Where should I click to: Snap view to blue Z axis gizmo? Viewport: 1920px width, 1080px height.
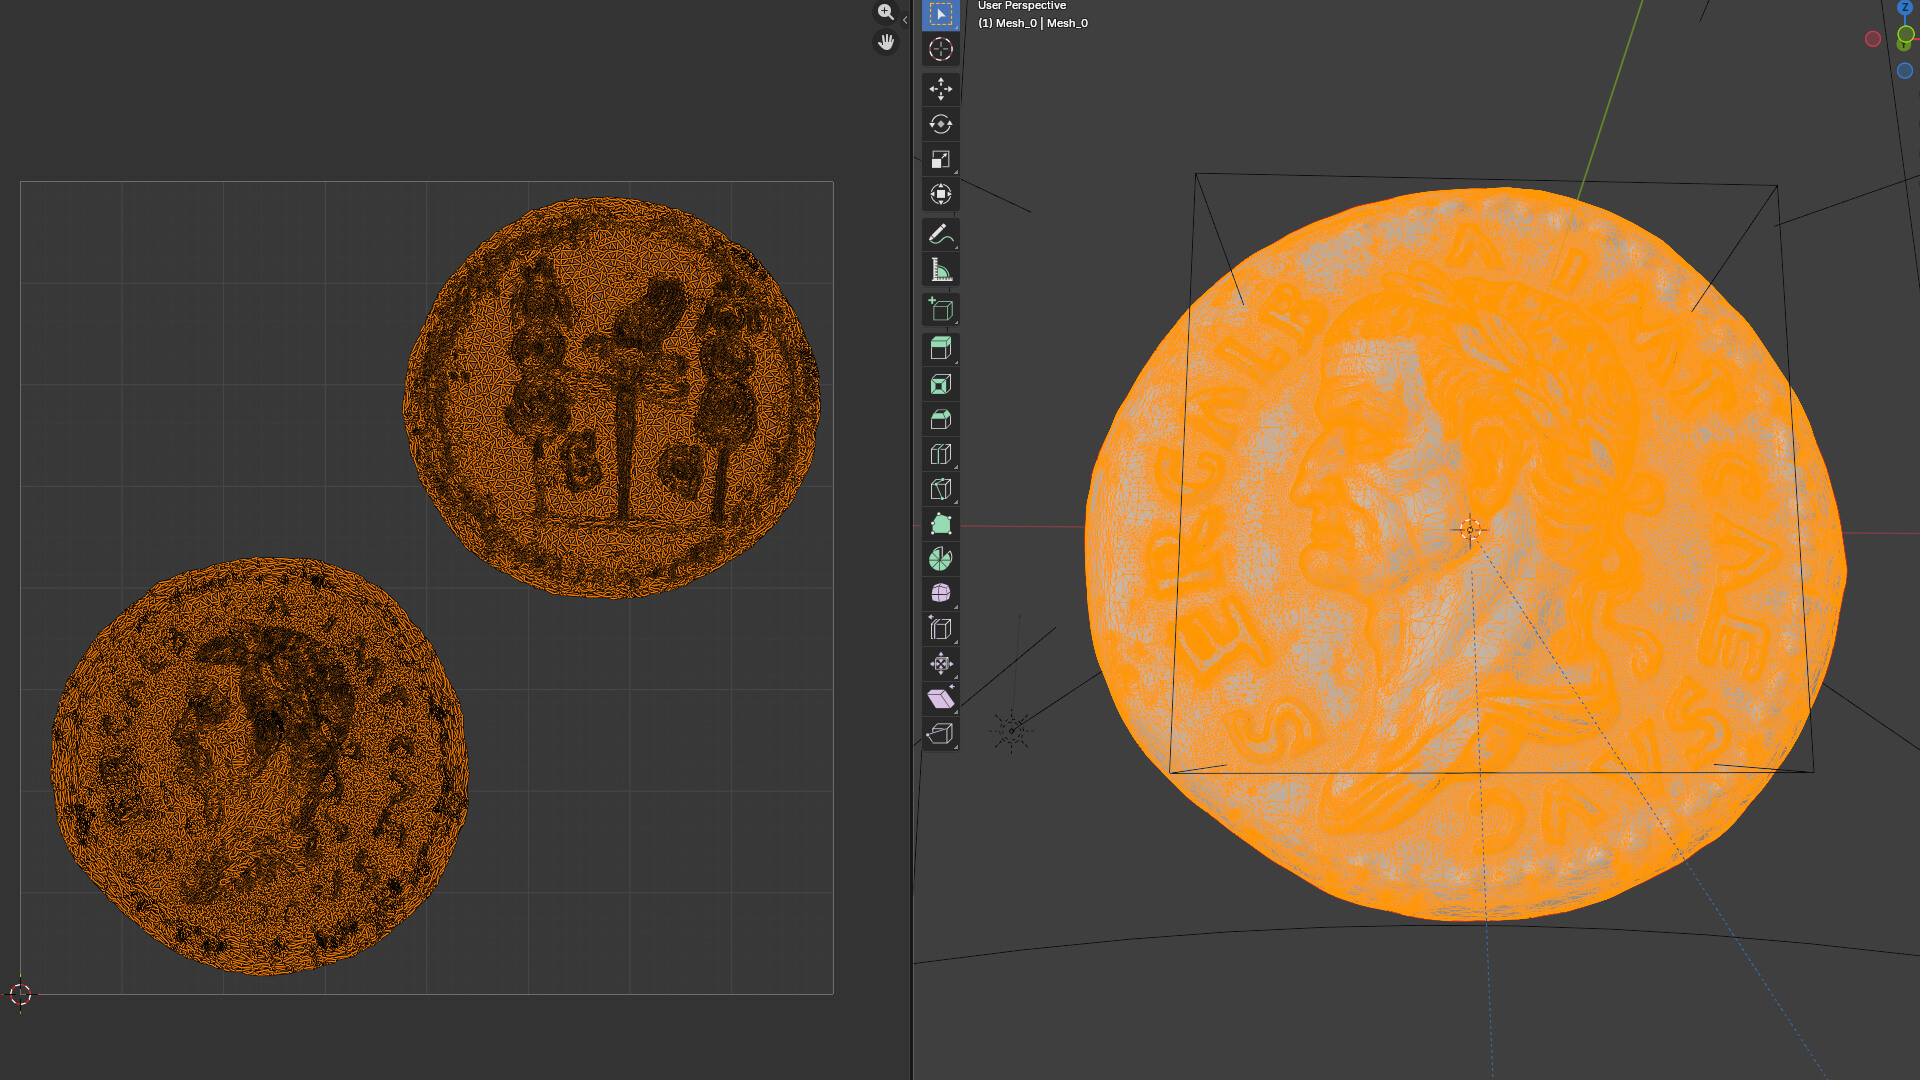1904,7
